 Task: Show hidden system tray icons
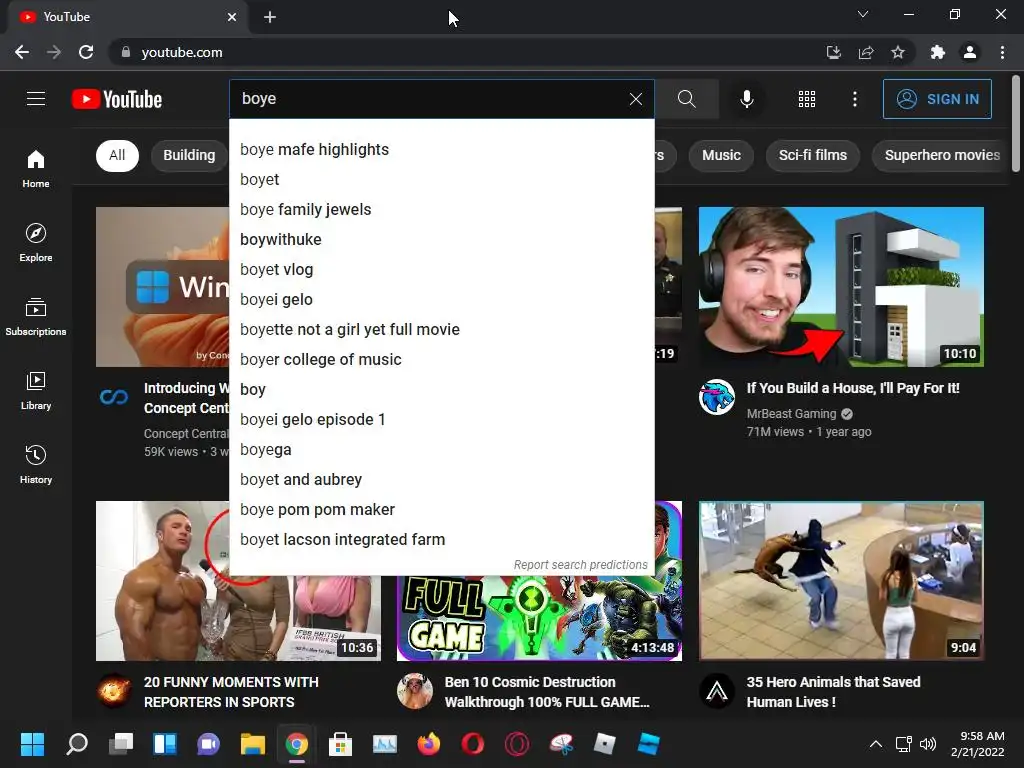(x=876, y=744)
